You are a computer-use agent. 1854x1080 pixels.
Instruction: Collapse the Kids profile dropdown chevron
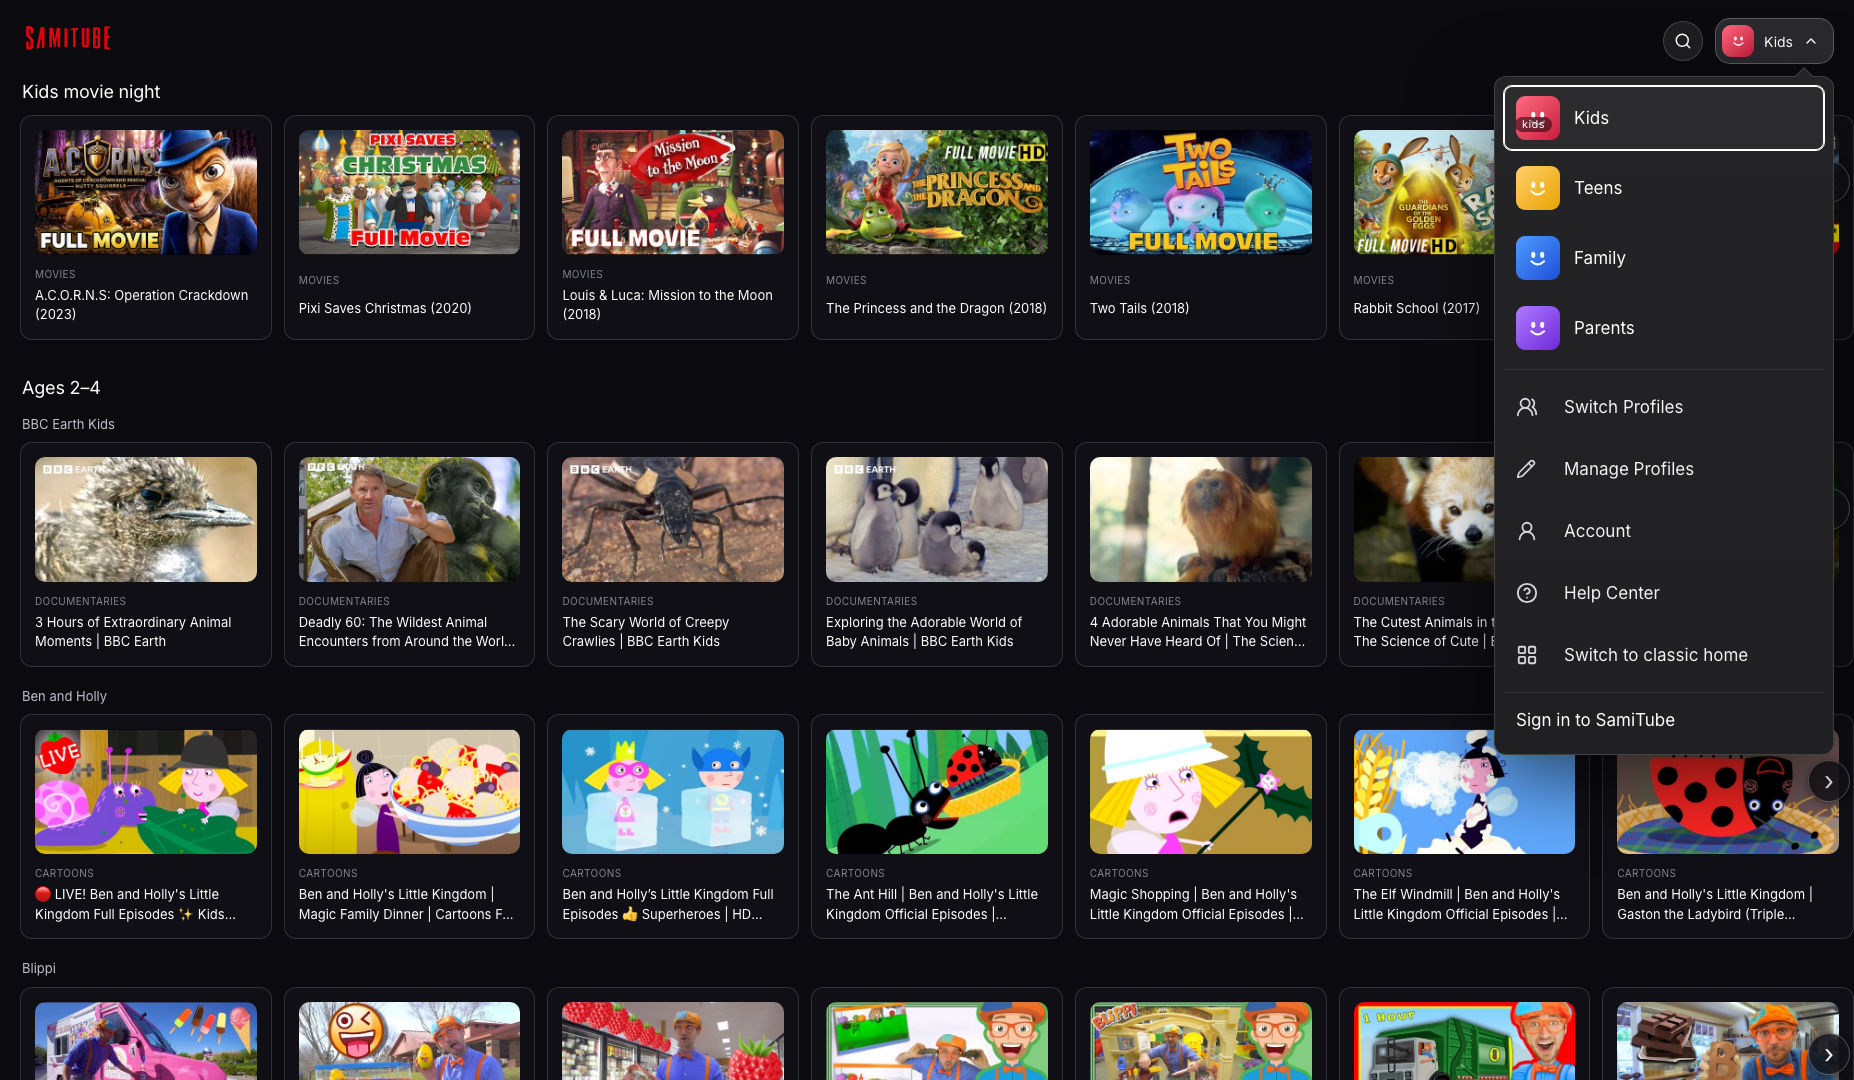click(1811, 42)
